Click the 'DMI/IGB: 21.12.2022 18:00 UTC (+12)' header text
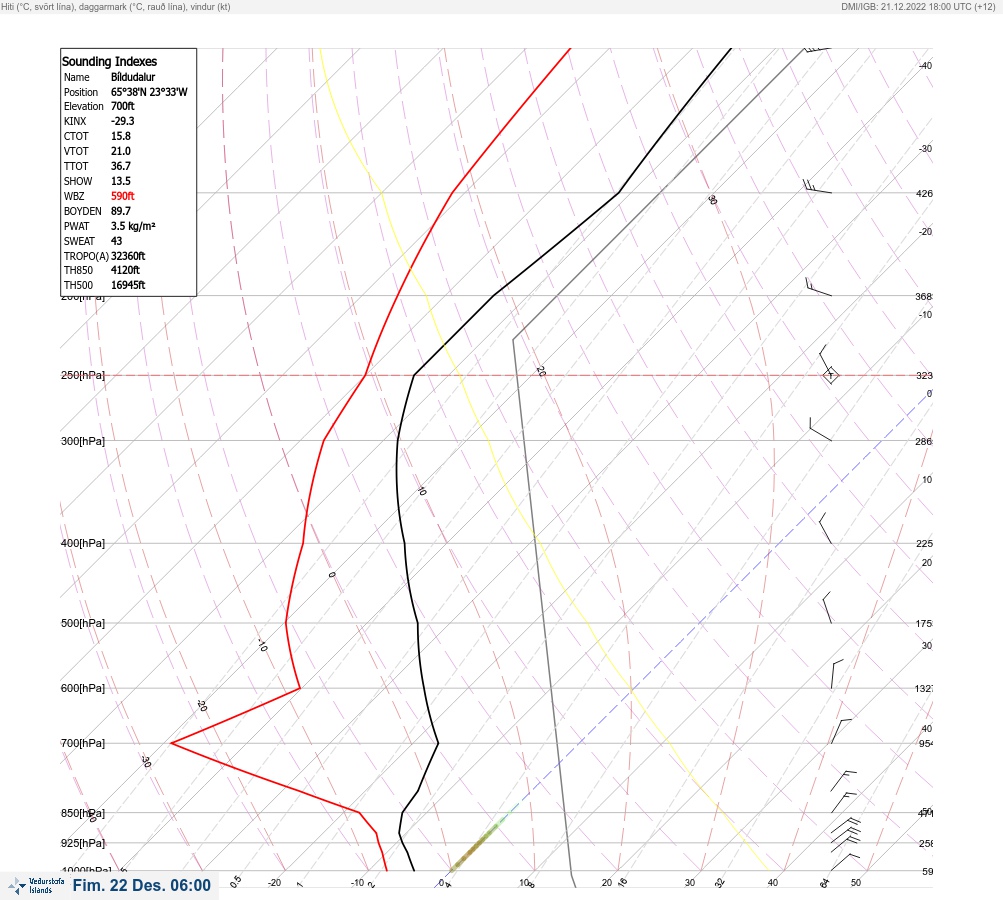The width and height of the screenshot is (1003, 900). (x=918, y=6)
